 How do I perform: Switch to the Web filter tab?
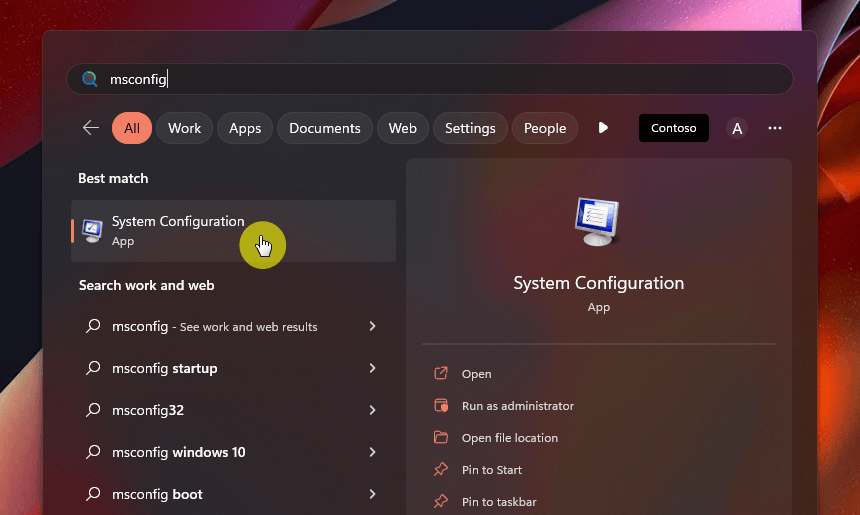[403, 128]
